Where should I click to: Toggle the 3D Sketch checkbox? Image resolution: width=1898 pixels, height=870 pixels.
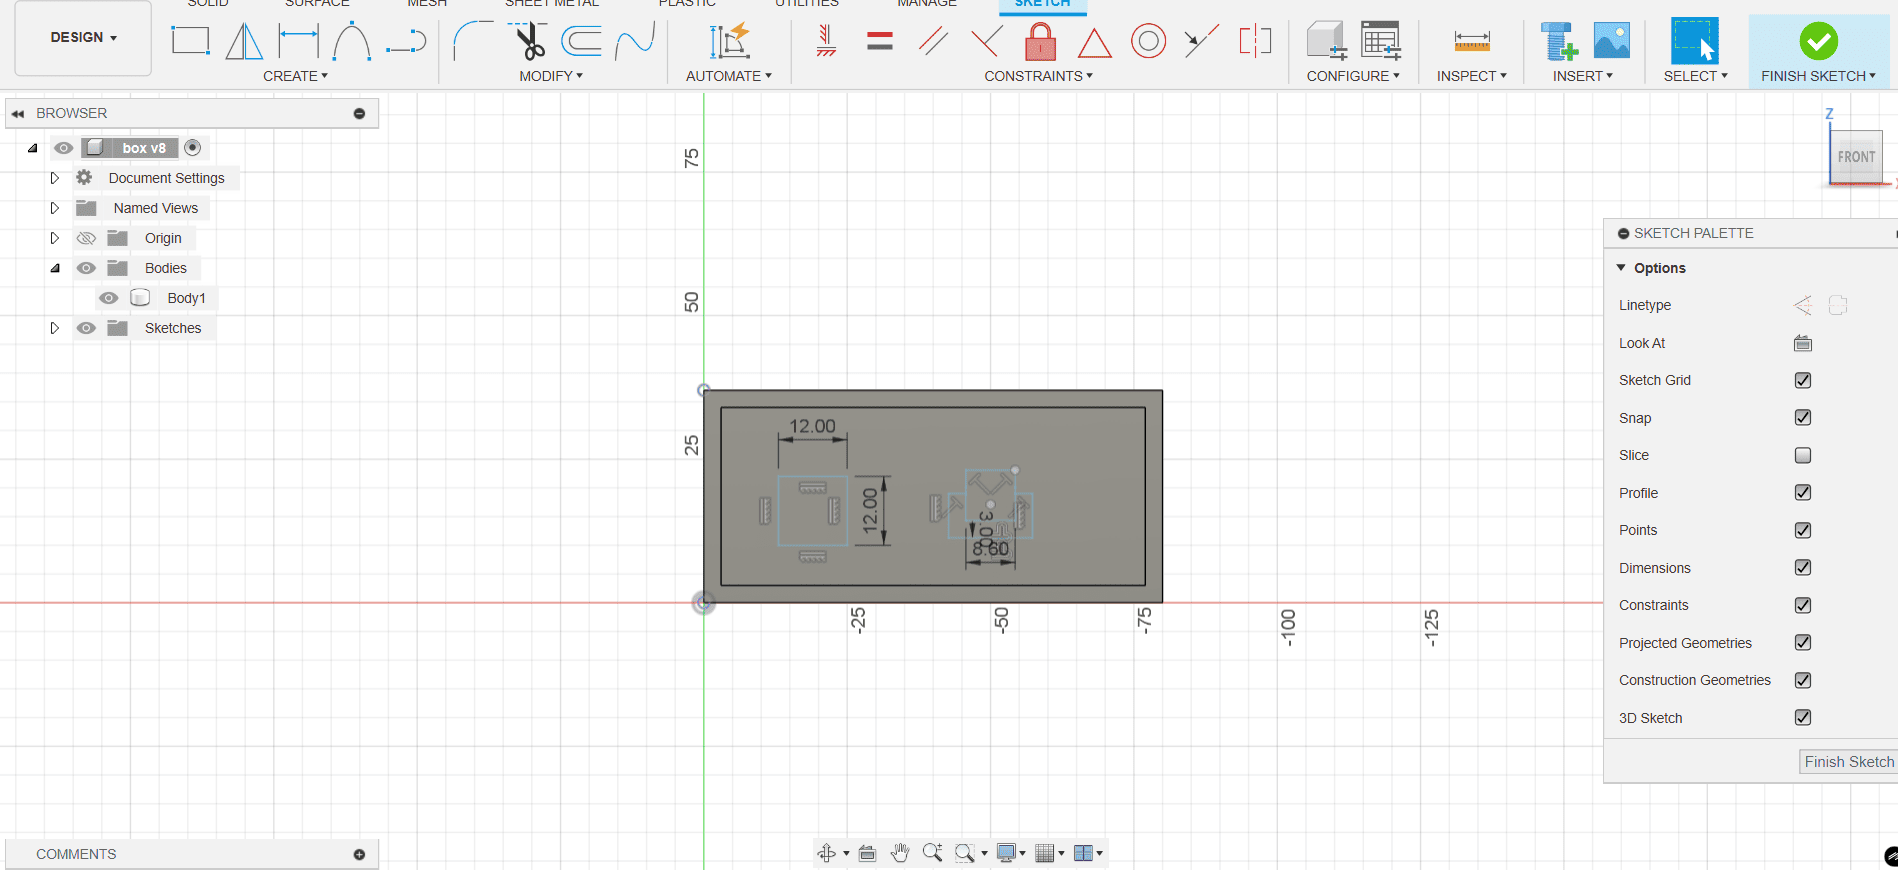tap(1803, 718)
